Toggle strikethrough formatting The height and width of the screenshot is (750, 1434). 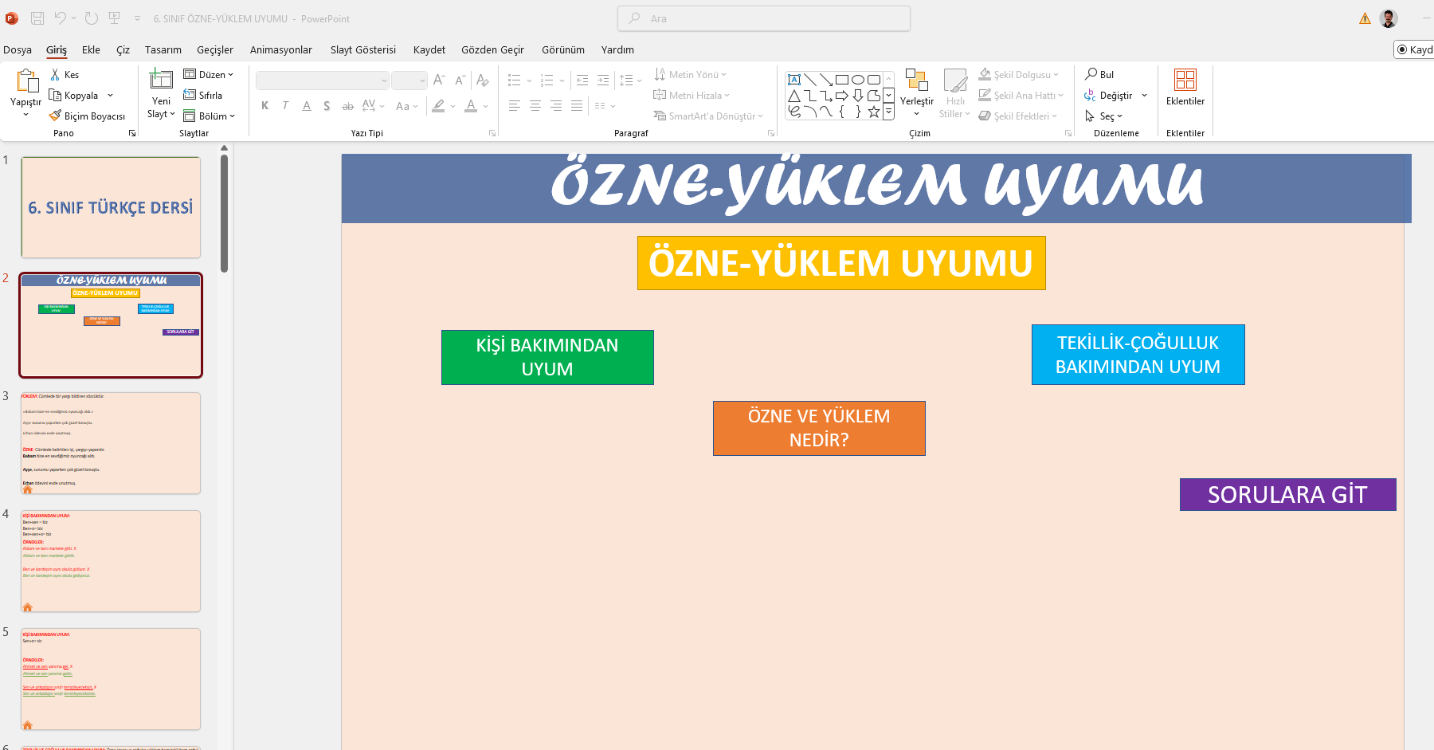[348, 106]
